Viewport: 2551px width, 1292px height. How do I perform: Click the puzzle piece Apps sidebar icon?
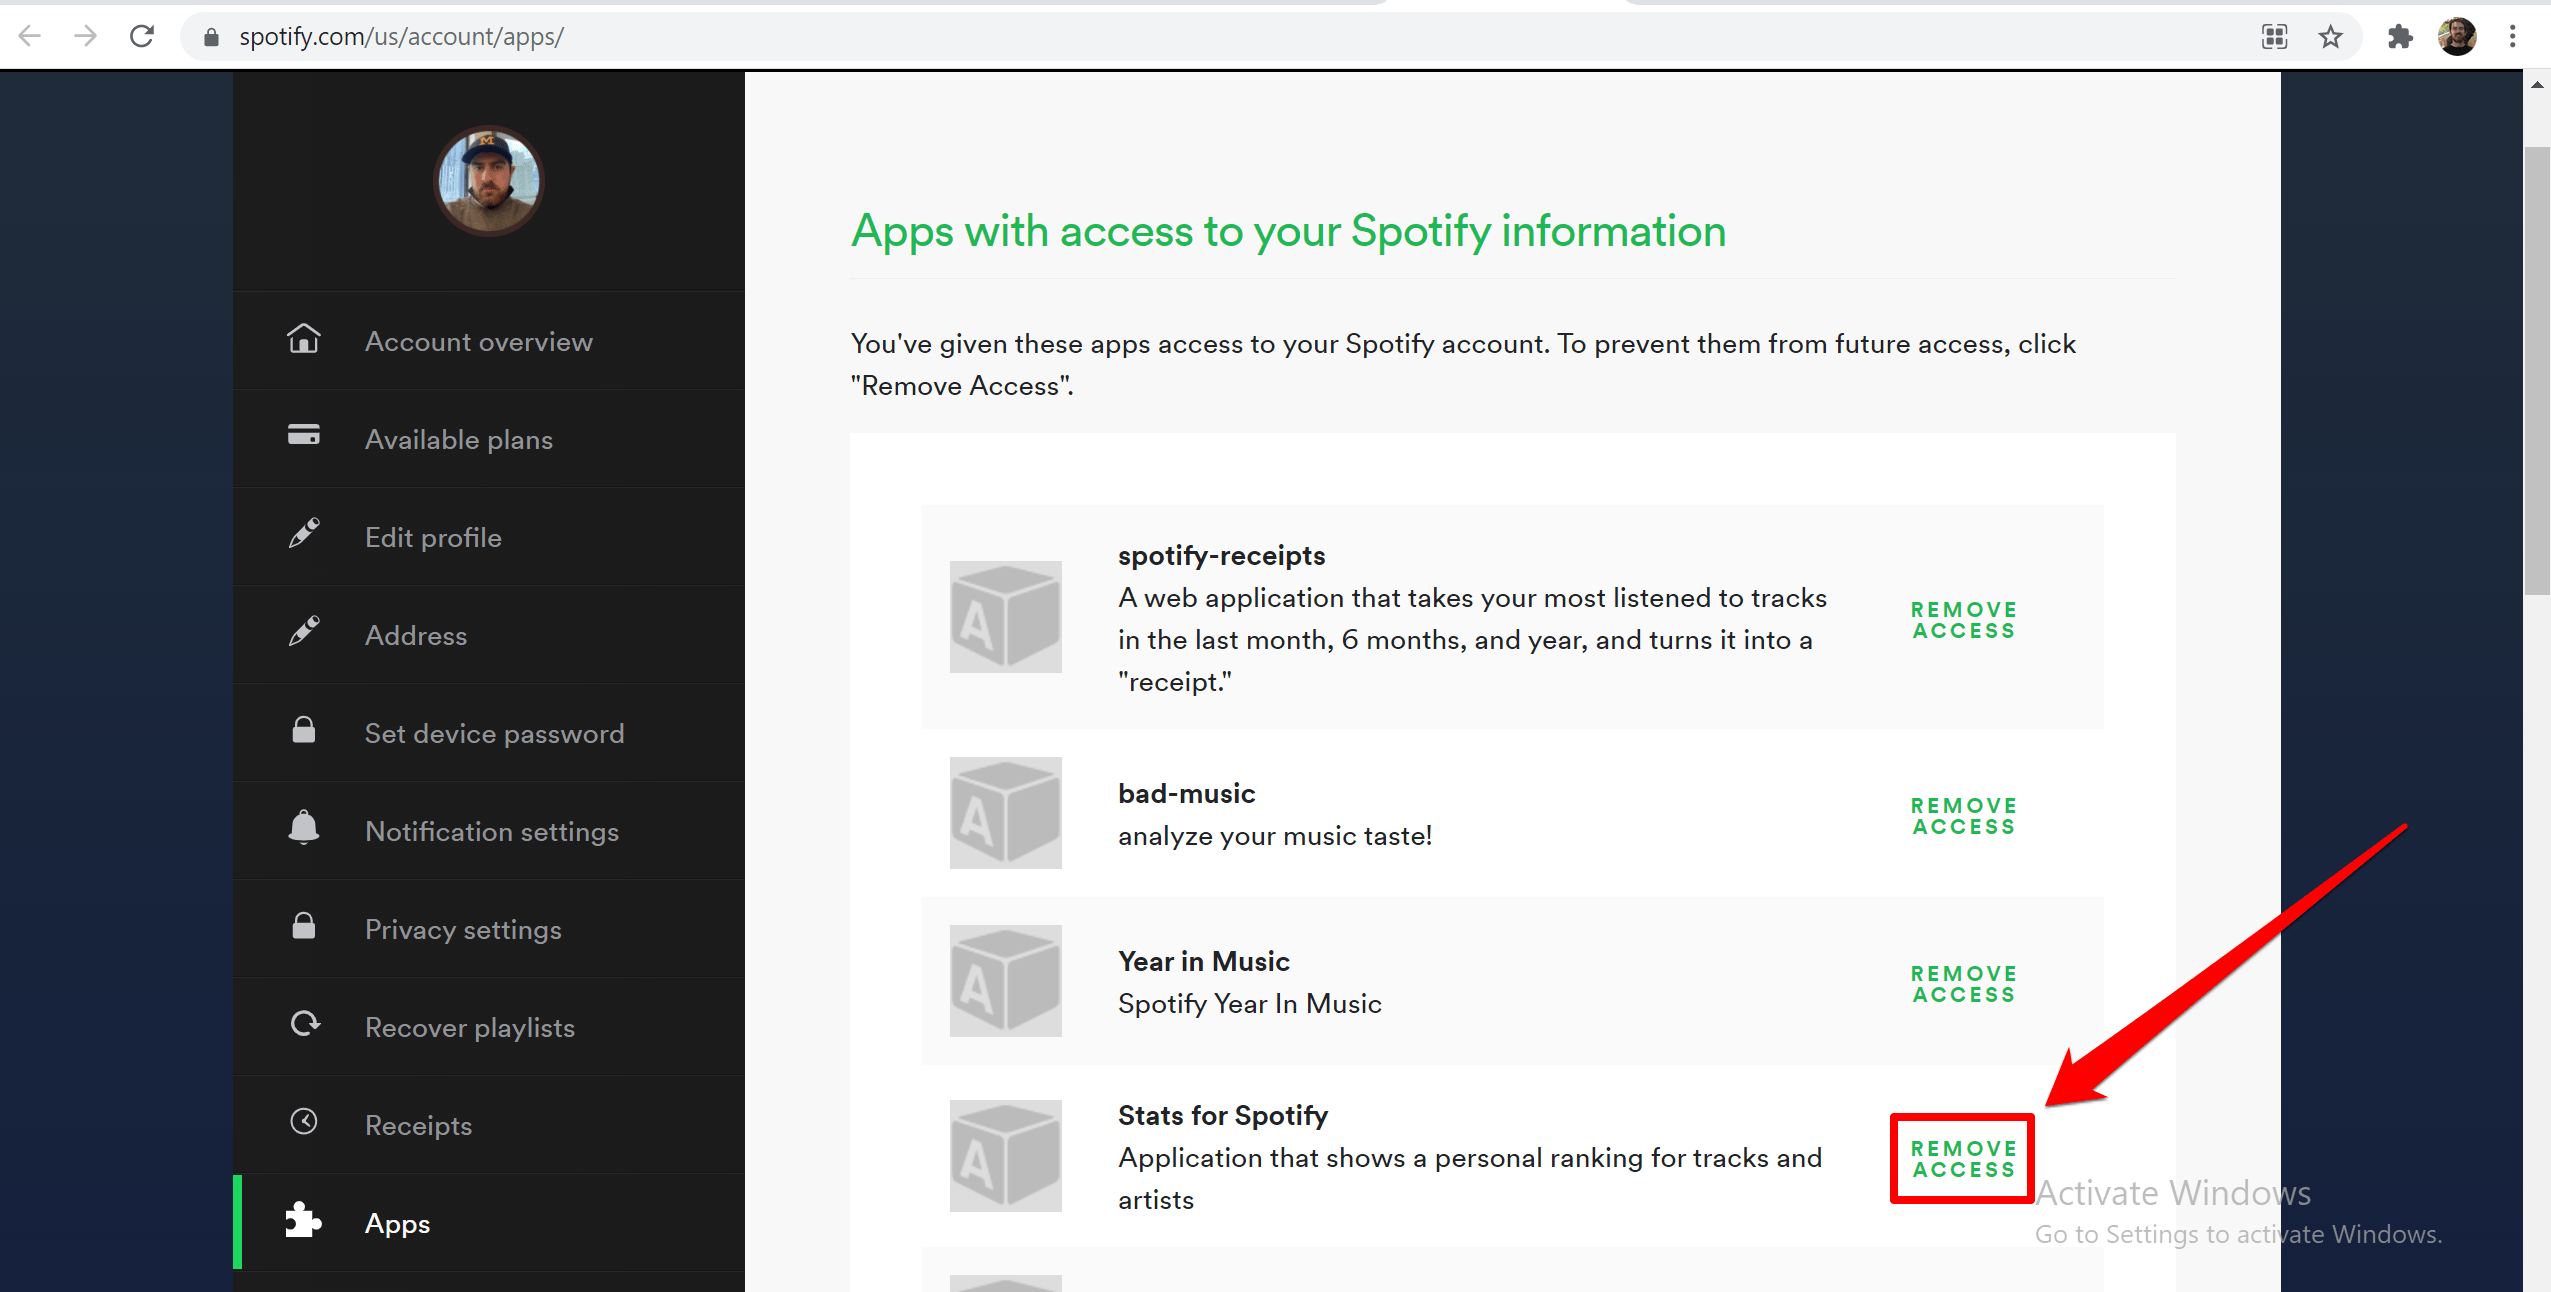(x=303, y=1220)
